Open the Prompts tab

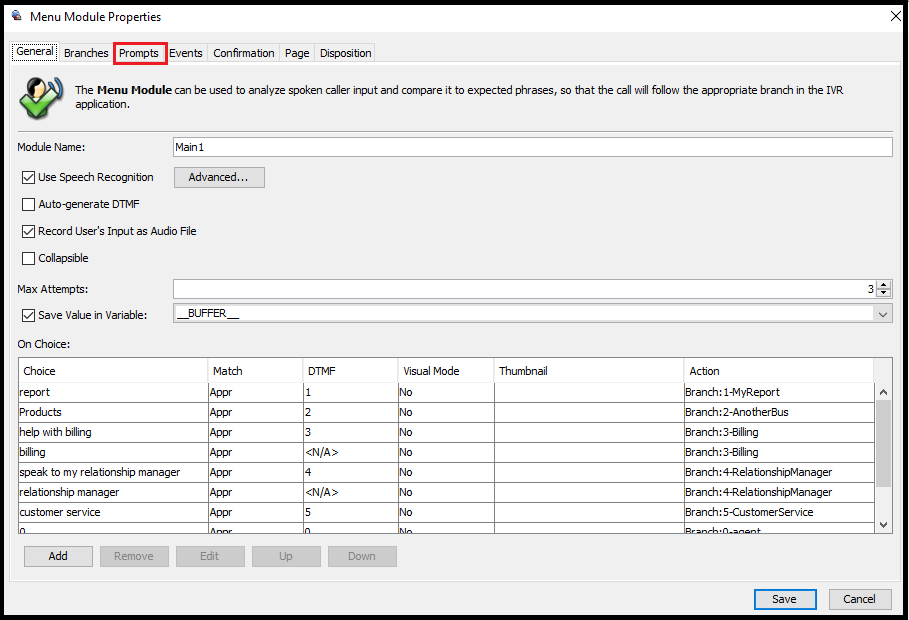coord(139,53)
